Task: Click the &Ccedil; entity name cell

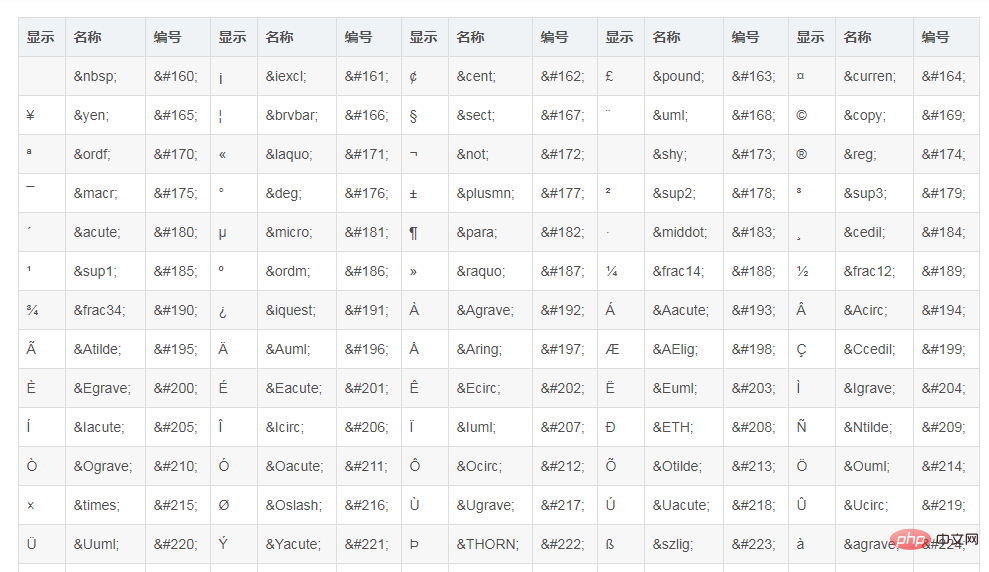Action: tap(874, 349)
